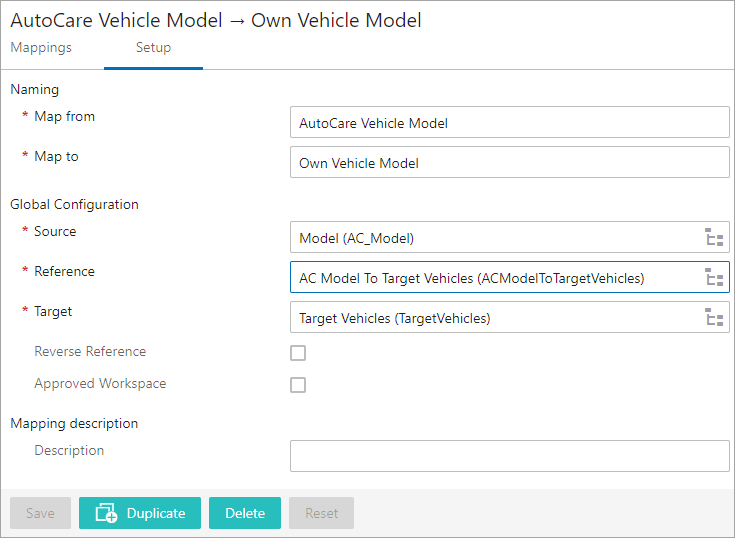Focus the Map from input field
Image resolution: width=735 pixels, height=538 pixels.
pos(510,122)
